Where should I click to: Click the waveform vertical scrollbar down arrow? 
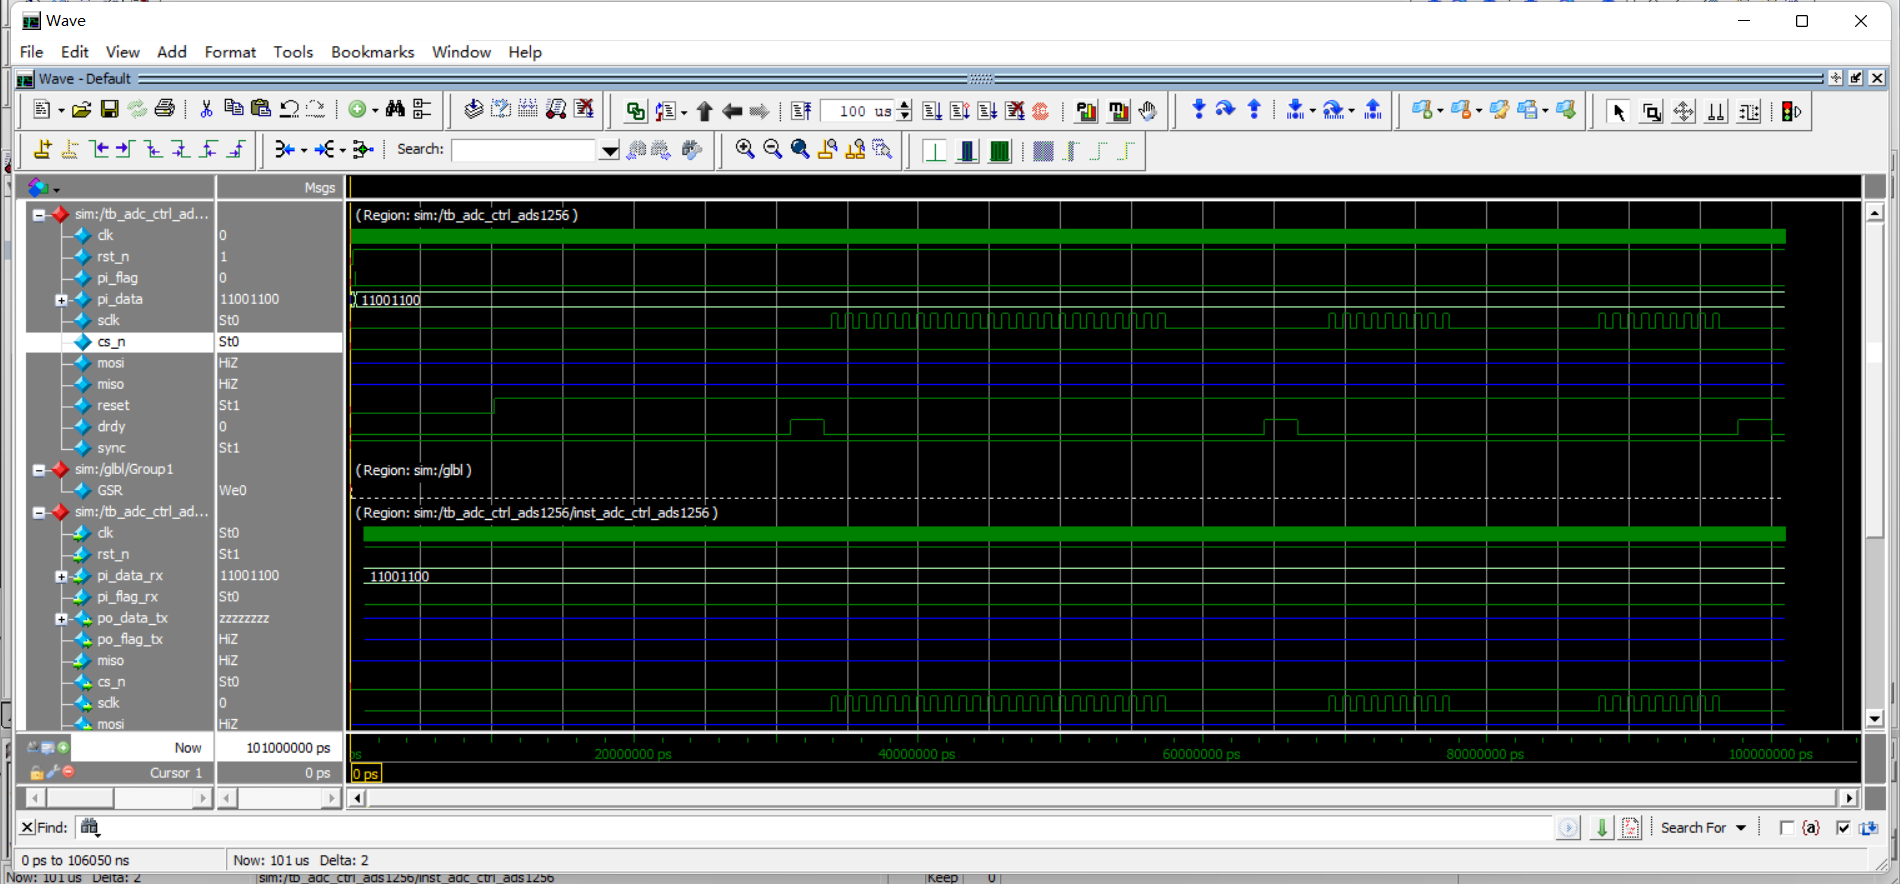(x=1875, y=719)
